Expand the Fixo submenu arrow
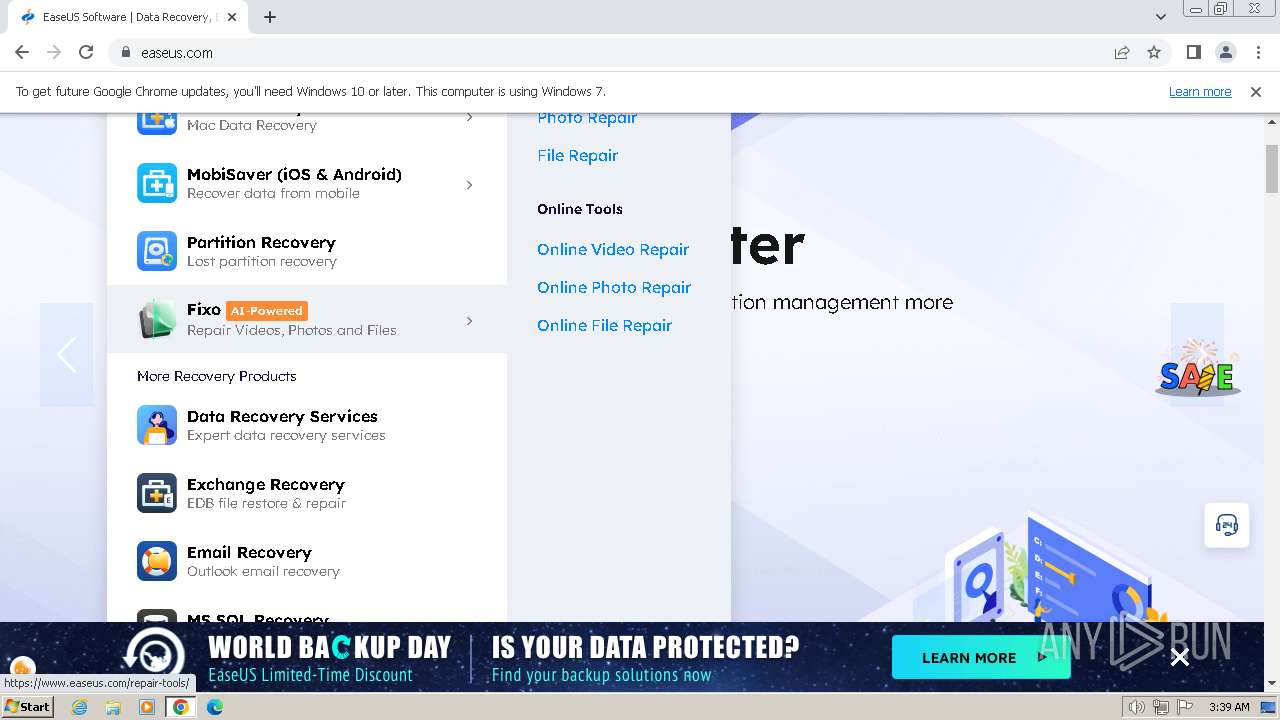The height and width of the screenshot is (720, 1280). 469,320
